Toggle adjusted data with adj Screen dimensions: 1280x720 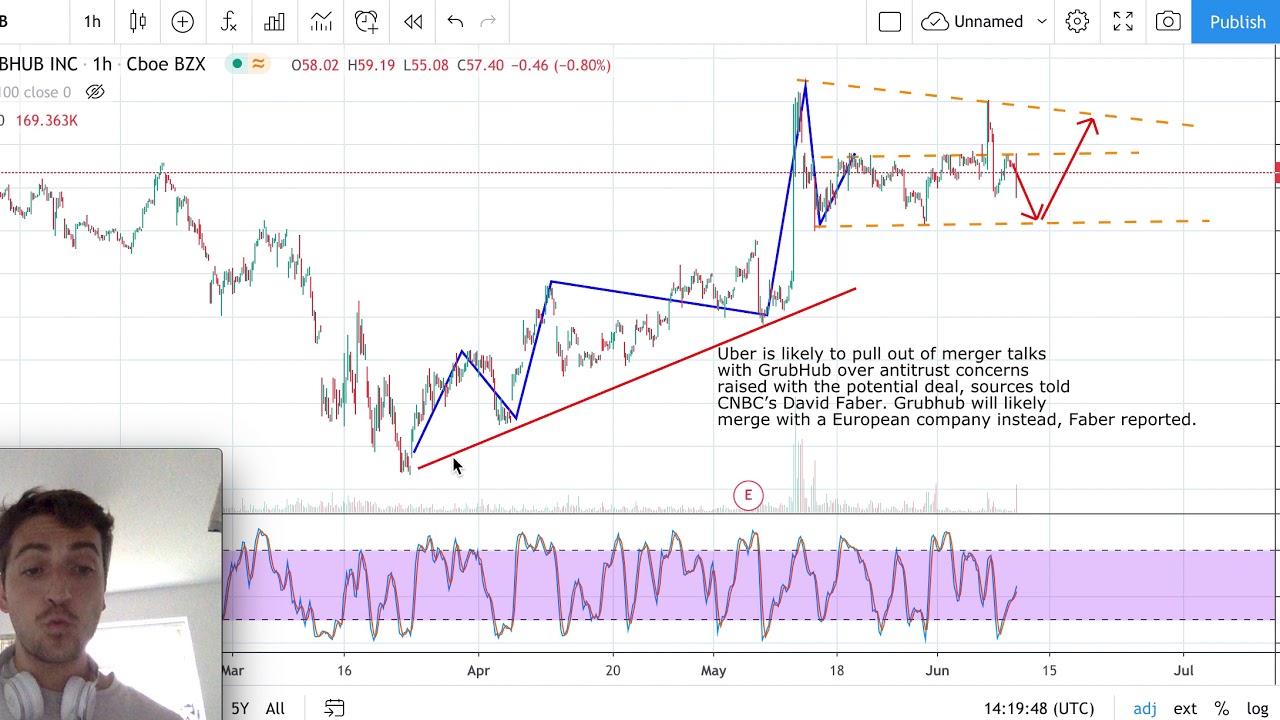1145,708
